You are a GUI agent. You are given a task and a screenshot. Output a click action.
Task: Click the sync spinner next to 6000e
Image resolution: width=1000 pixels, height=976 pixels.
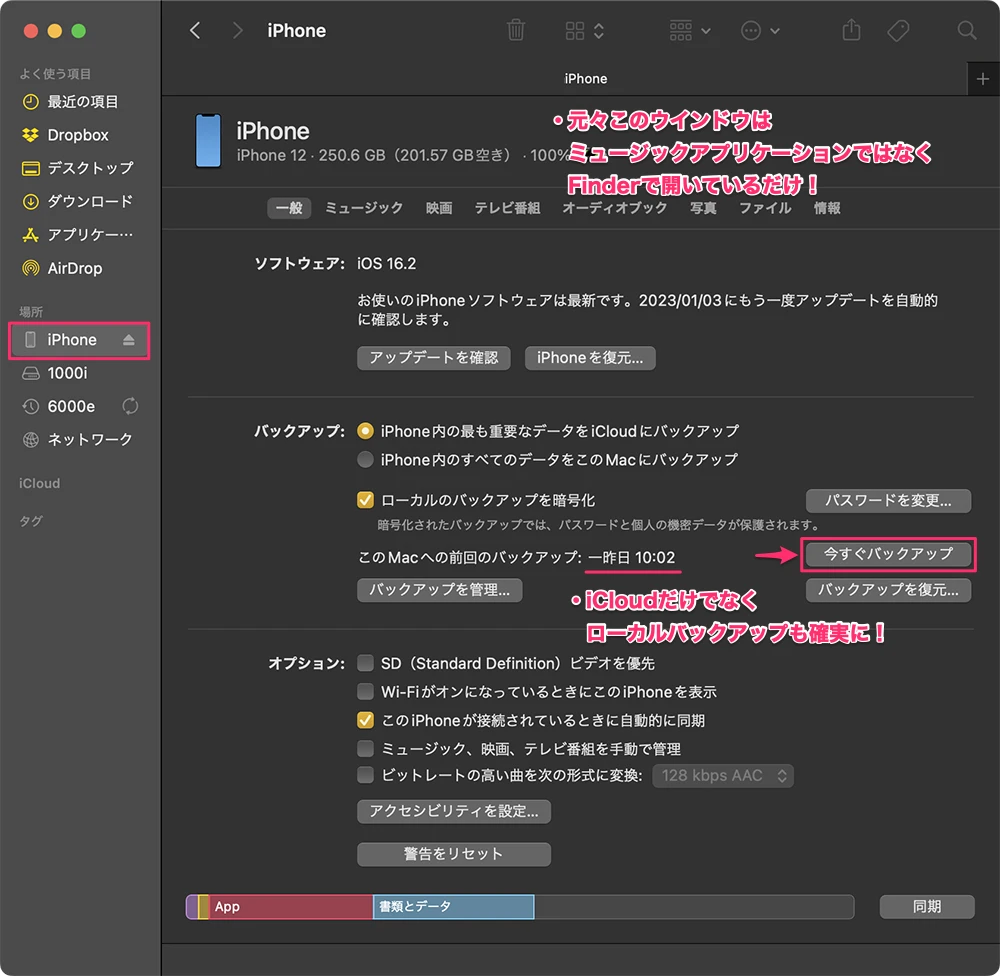click(130, 406)
